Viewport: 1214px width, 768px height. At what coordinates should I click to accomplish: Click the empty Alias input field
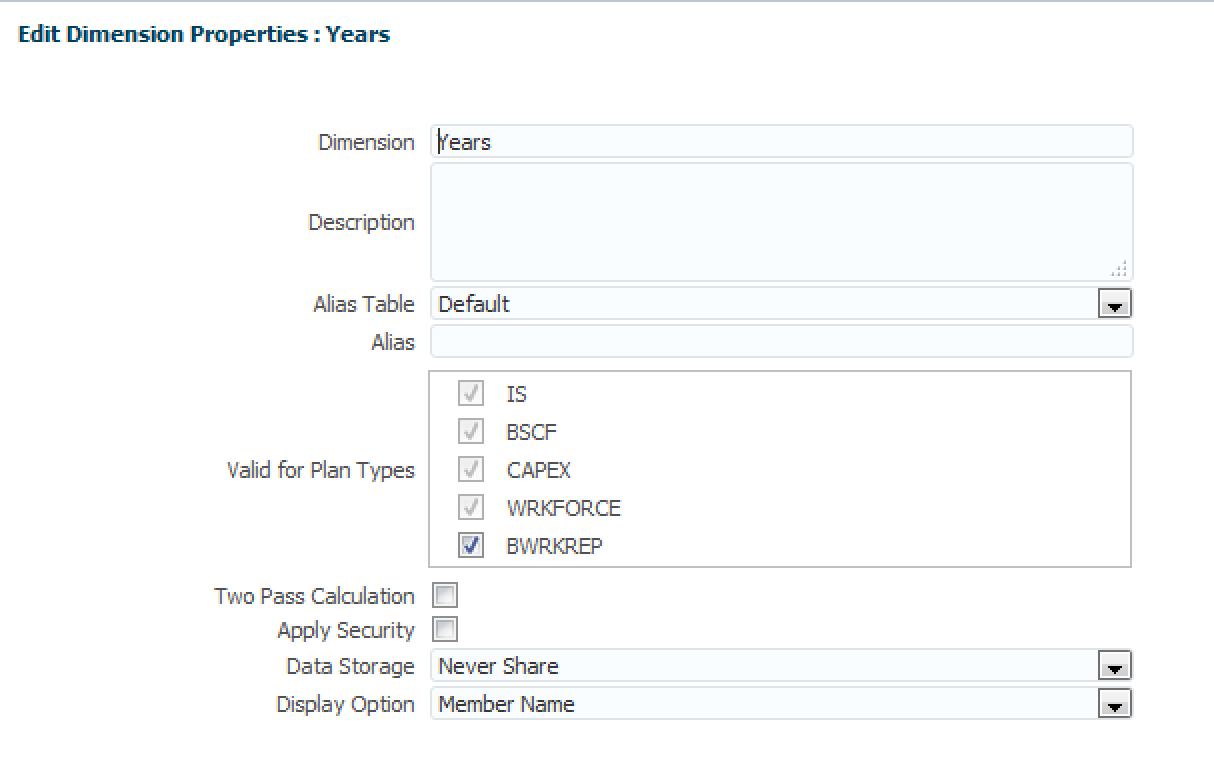[780, 342]
